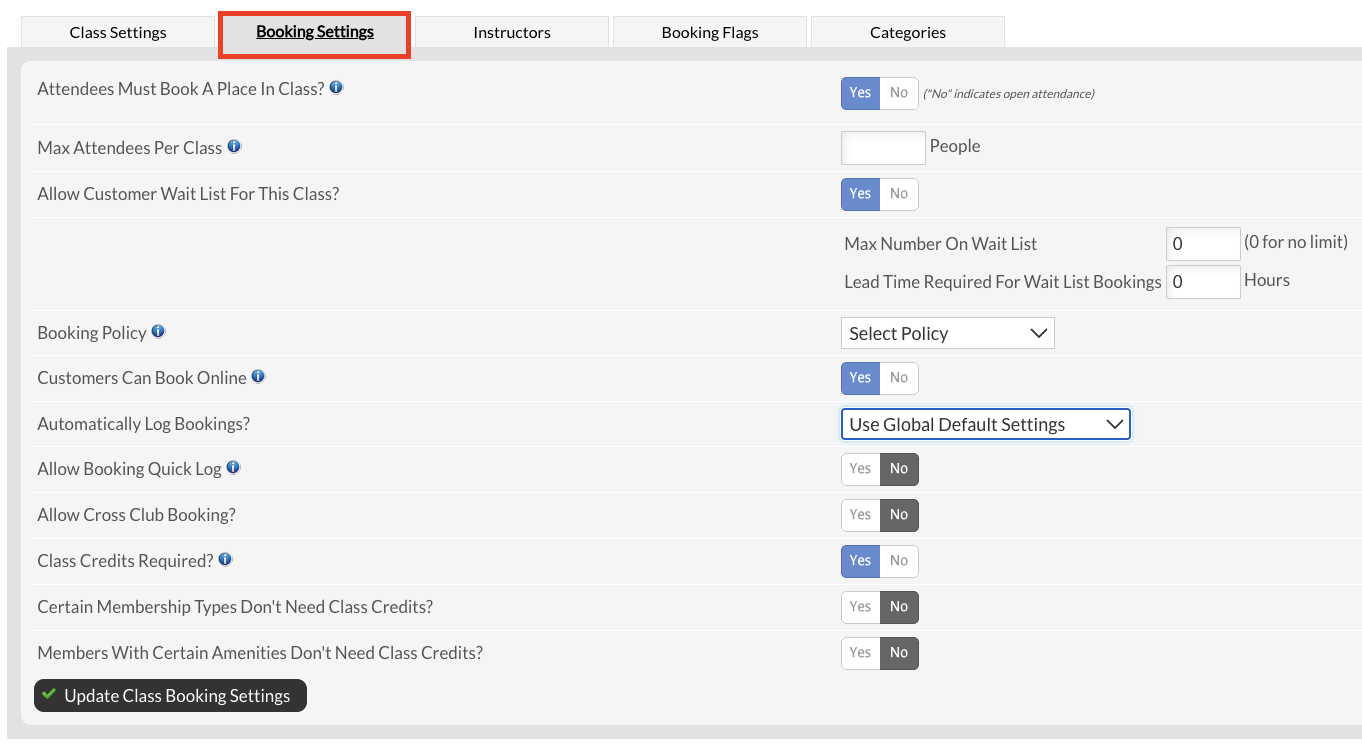Click the Lead Time Required Hours field
Image resolution: width=1362 pixels, height=752 pixels.
1203,282
